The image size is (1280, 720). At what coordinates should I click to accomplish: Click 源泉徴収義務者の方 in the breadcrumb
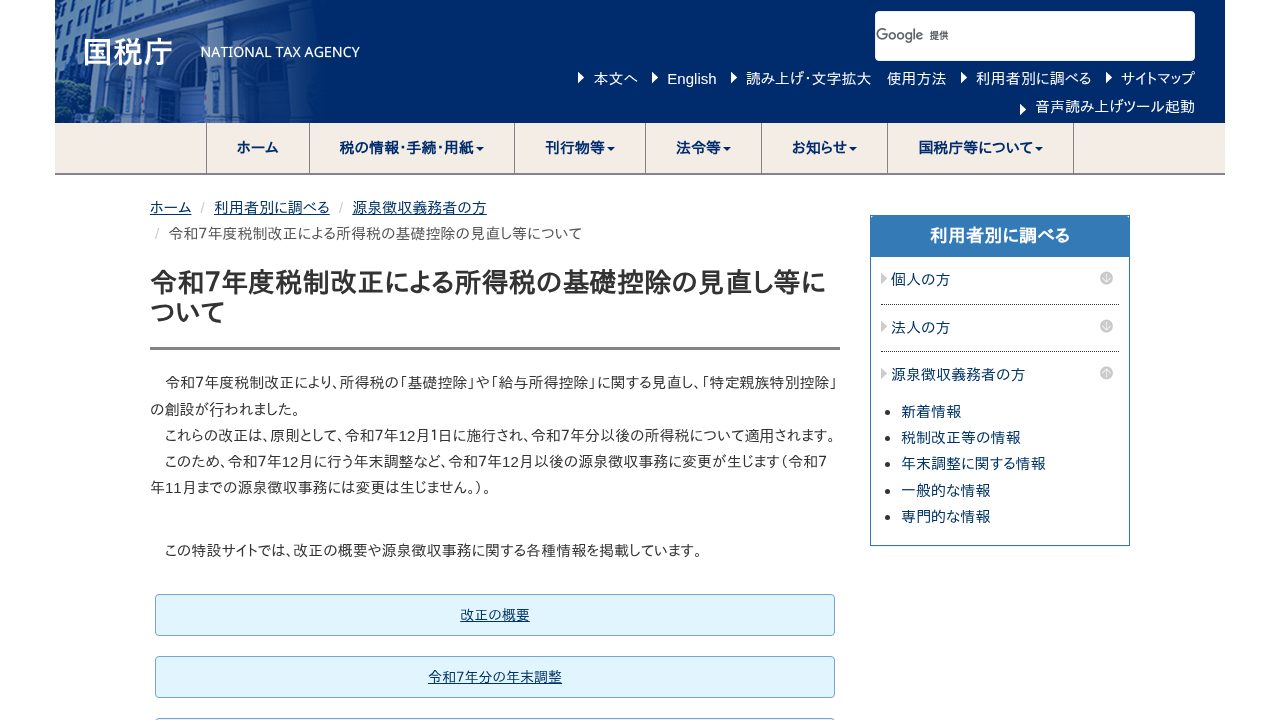[x=419, y=208]
